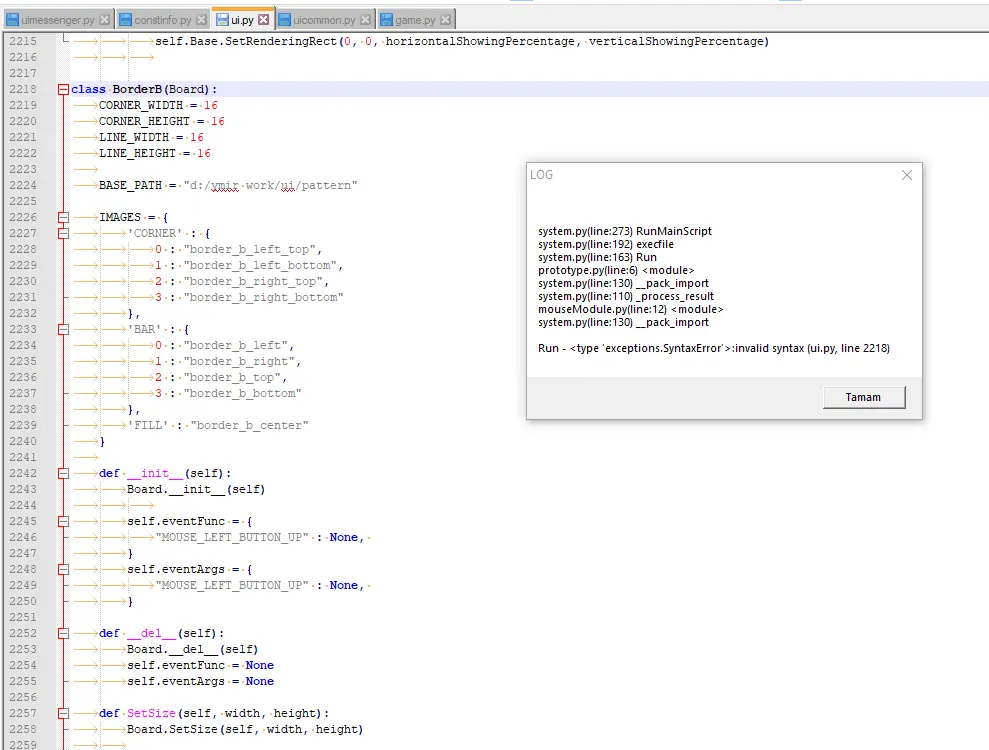
Task: Switch to the constinfo.py tab
Action: (x=163, y=20)
